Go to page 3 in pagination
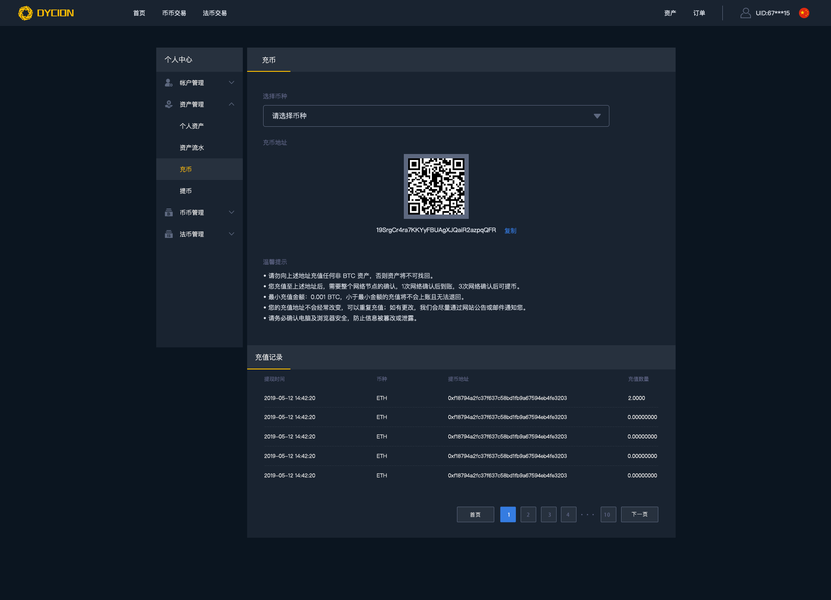831x600 pixels. coord(549,515)
